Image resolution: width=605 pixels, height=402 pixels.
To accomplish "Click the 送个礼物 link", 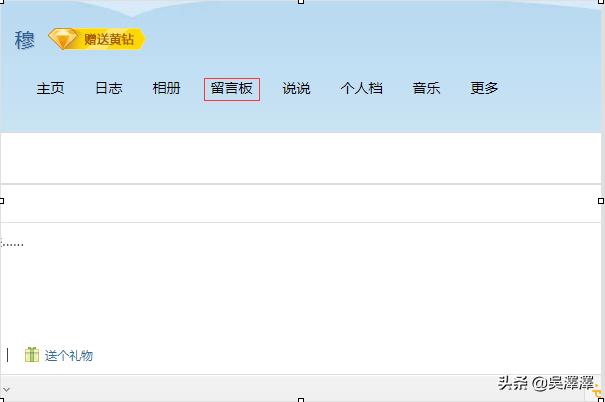I will coord(69,355).
